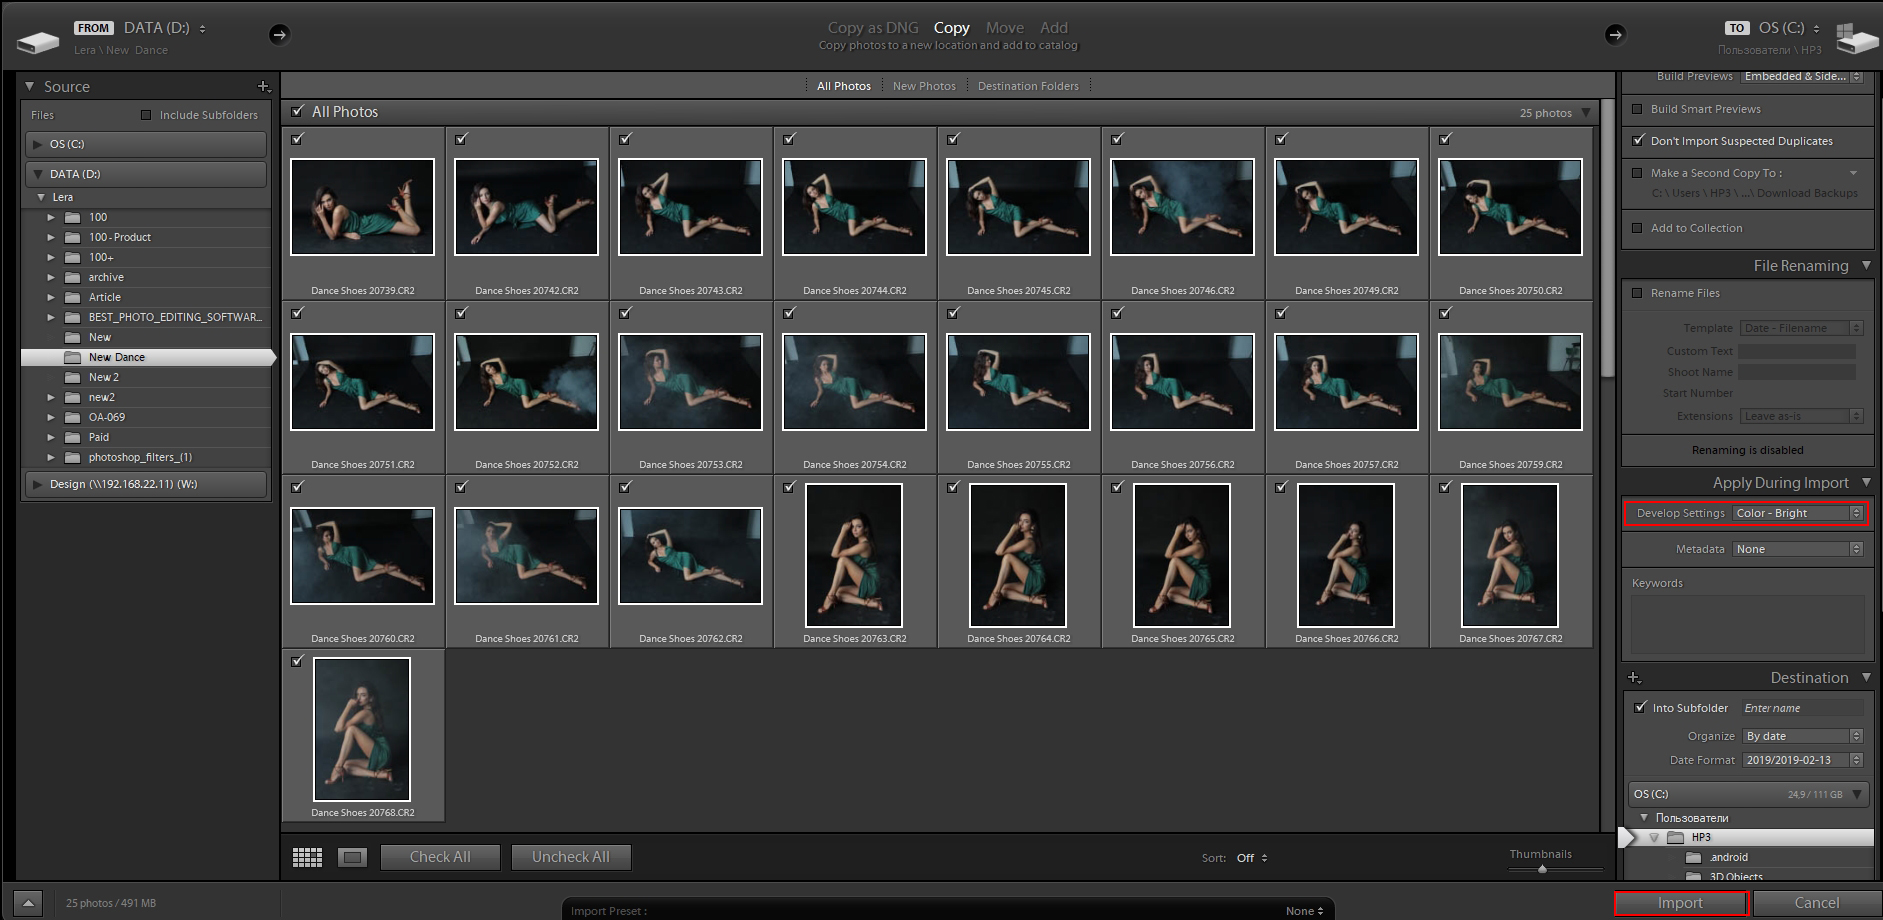Open the Organize dropdown set to By date
Image resolution: width=1883 pixels, height=920 pixels.
tap(1800, 735)
